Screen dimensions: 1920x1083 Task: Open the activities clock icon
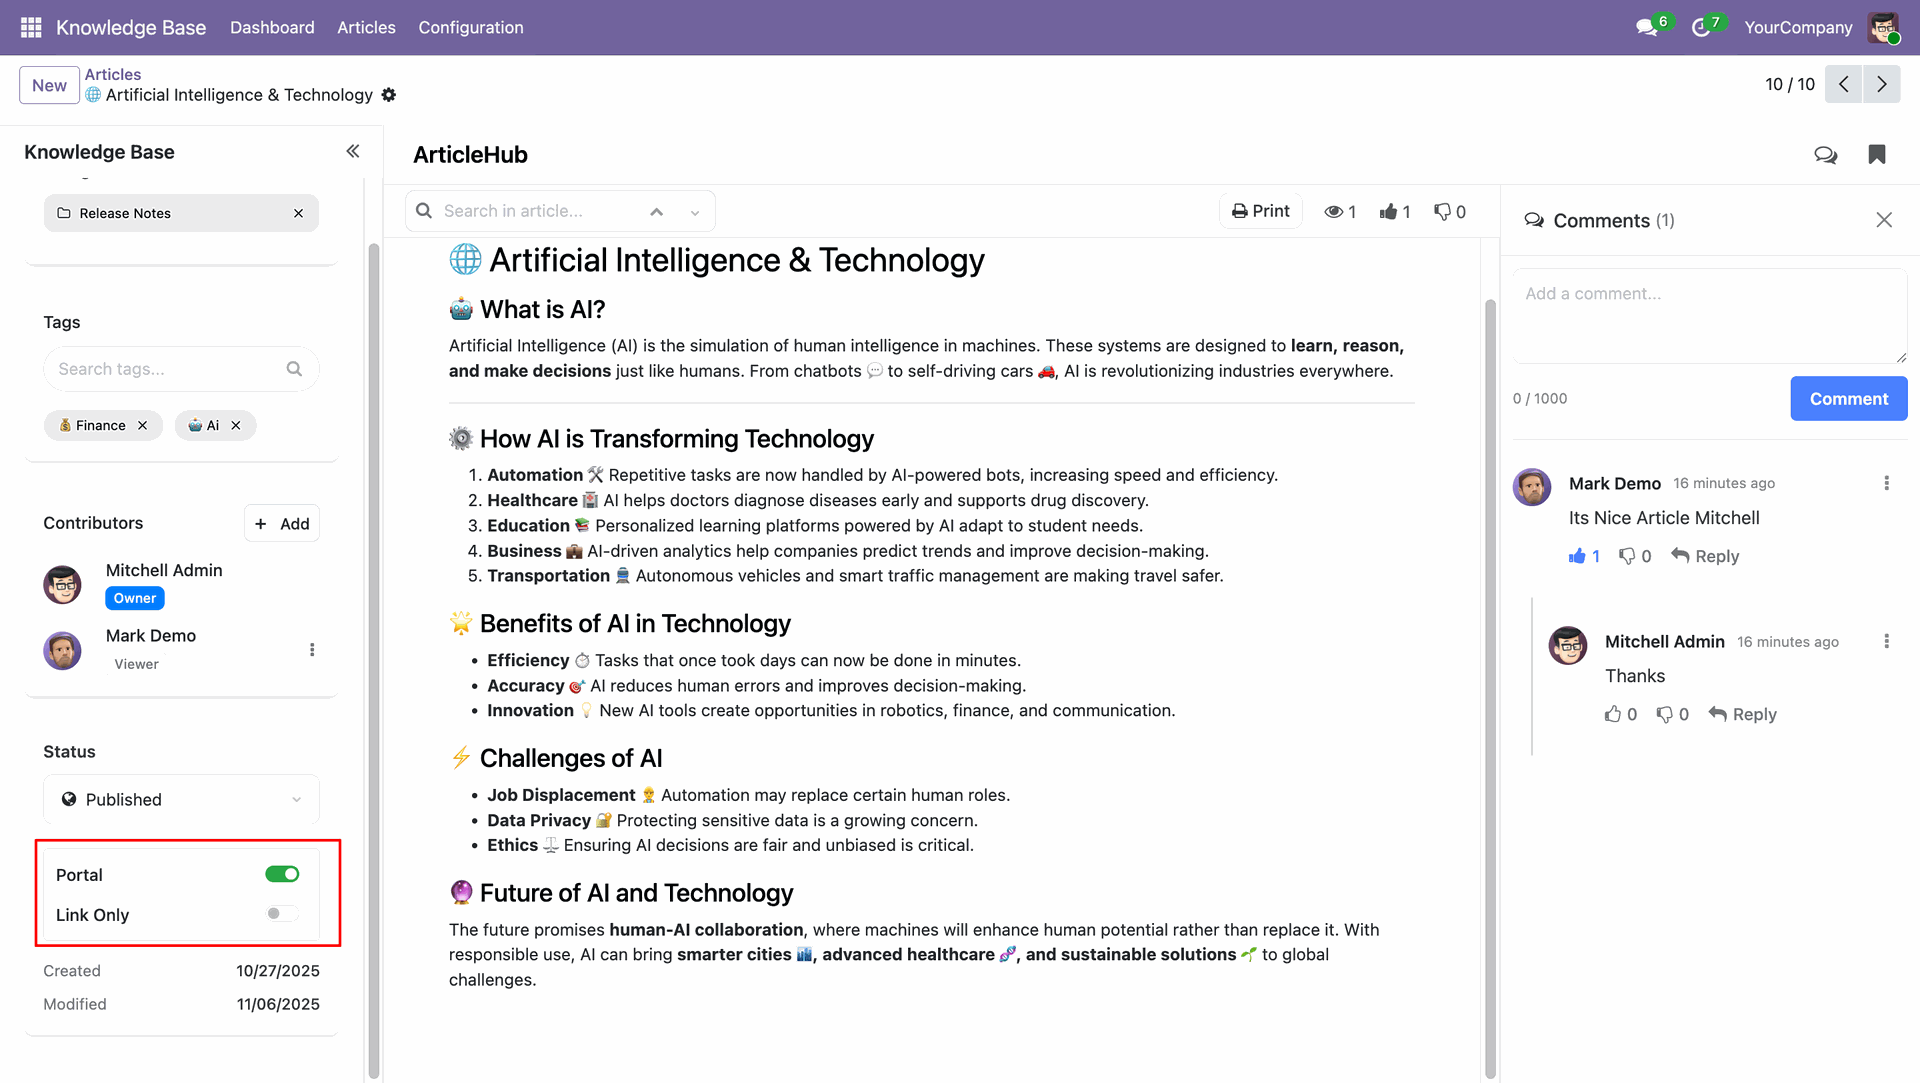pyautogui.click(x=1700, y=28)
